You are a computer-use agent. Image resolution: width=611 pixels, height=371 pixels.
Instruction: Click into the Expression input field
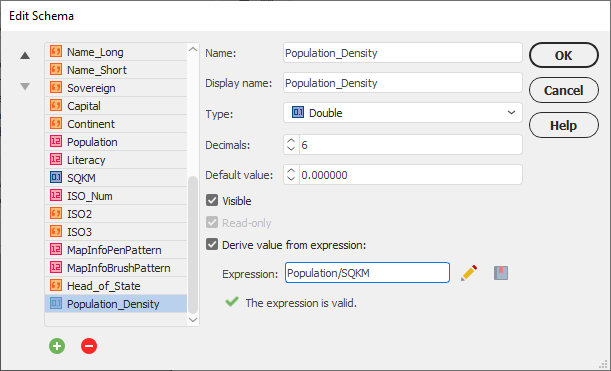click(x=367, y=273)
